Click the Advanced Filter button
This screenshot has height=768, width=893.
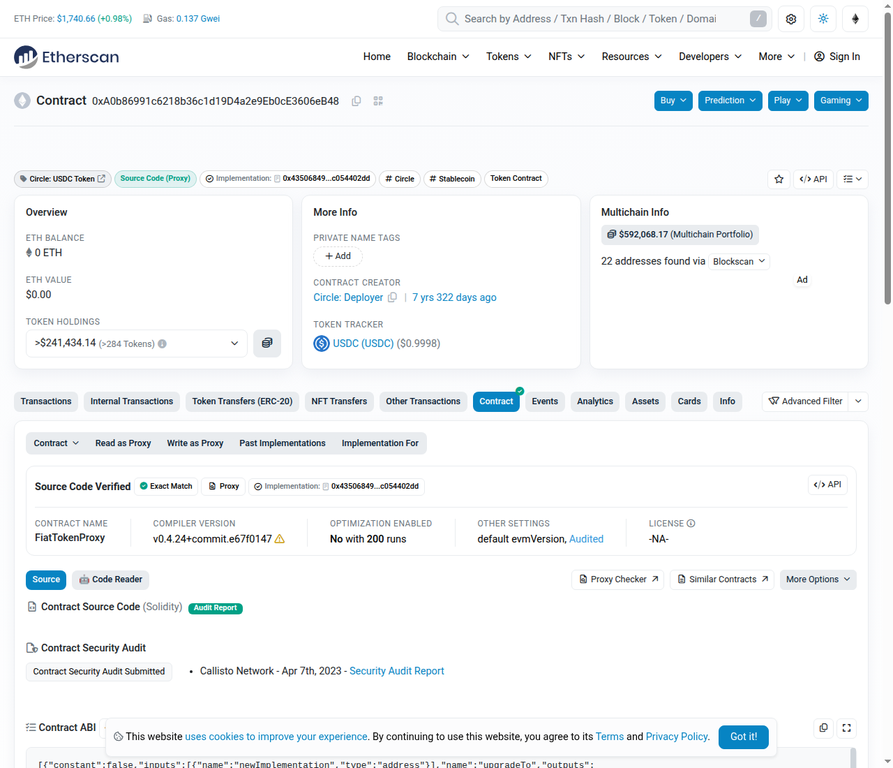(805, 401)
